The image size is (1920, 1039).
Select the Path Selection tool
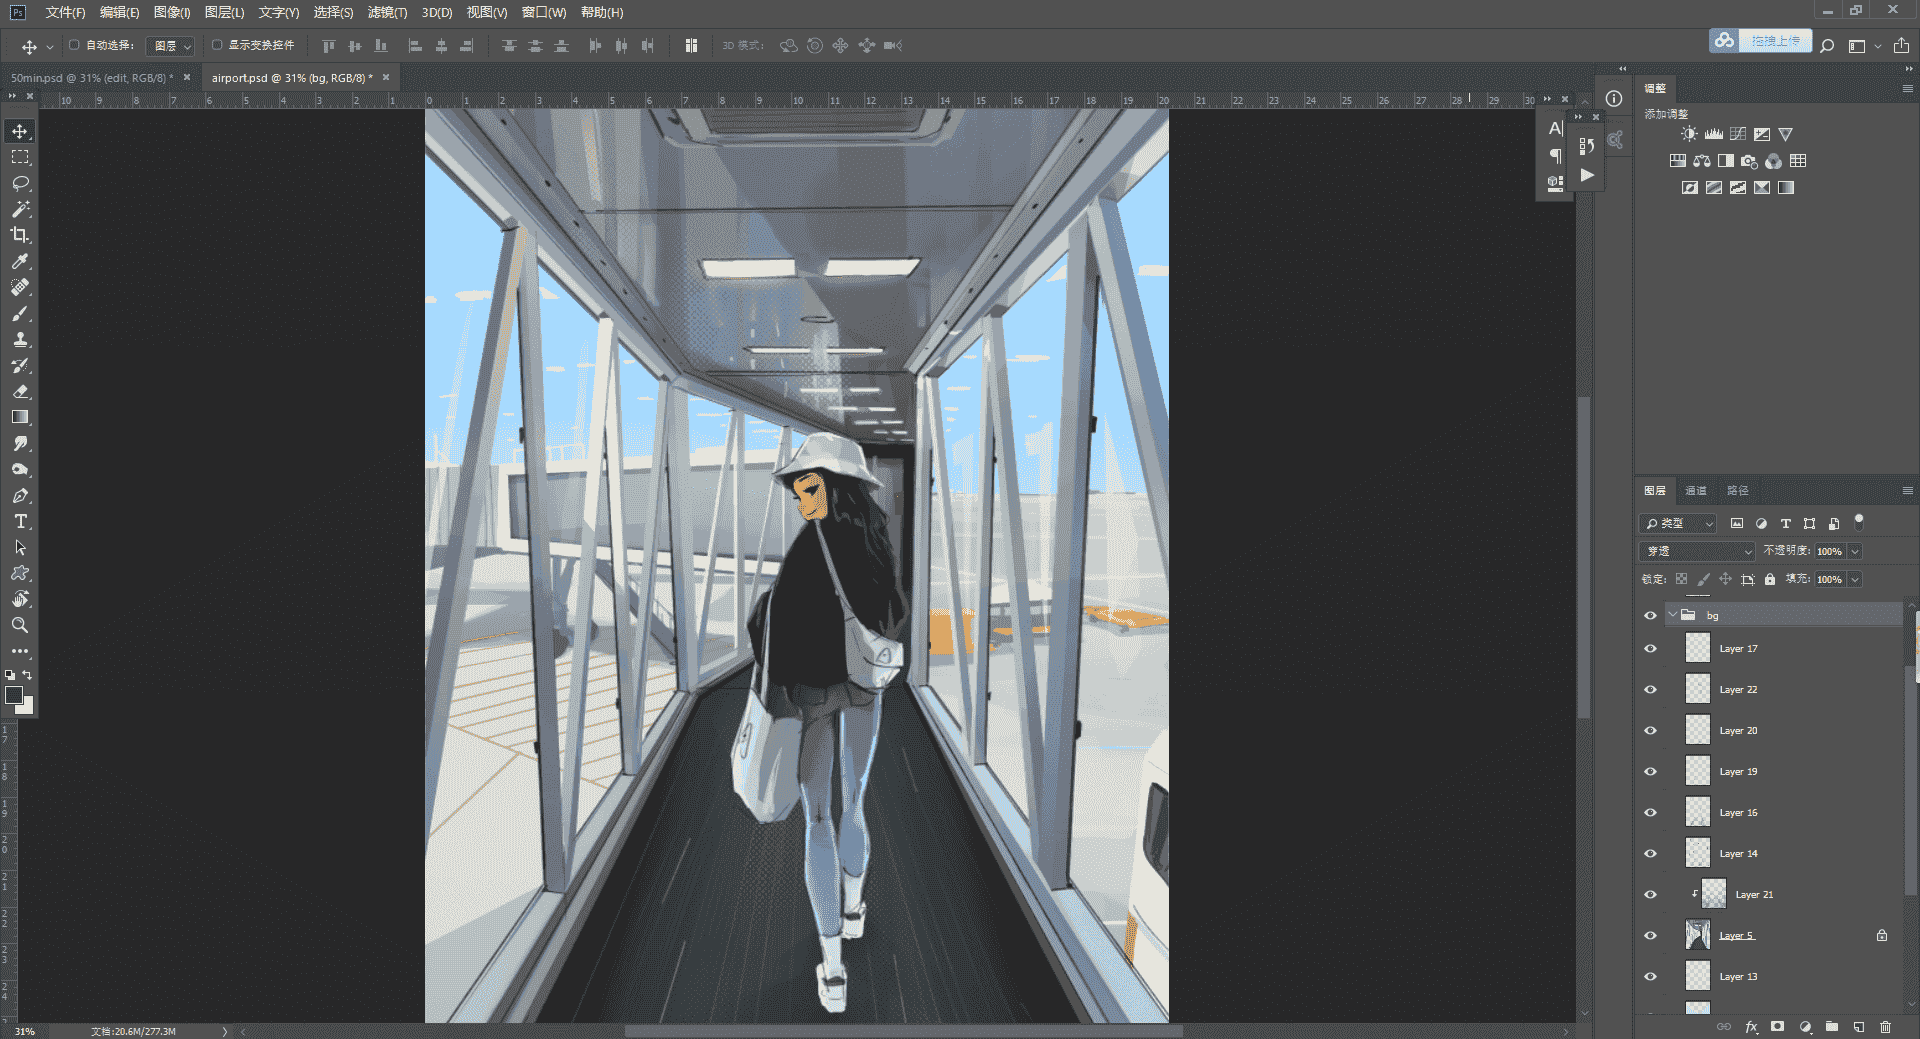20,547
